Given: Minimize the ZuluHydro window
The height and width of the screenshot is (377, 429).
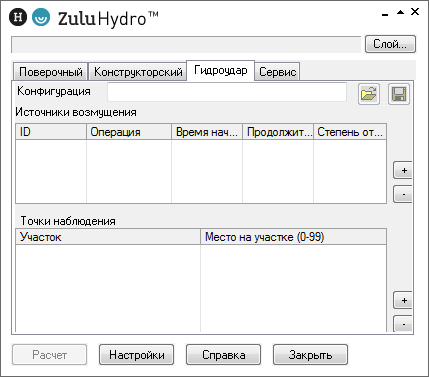Looking at the screenshot, I should 385,14.
